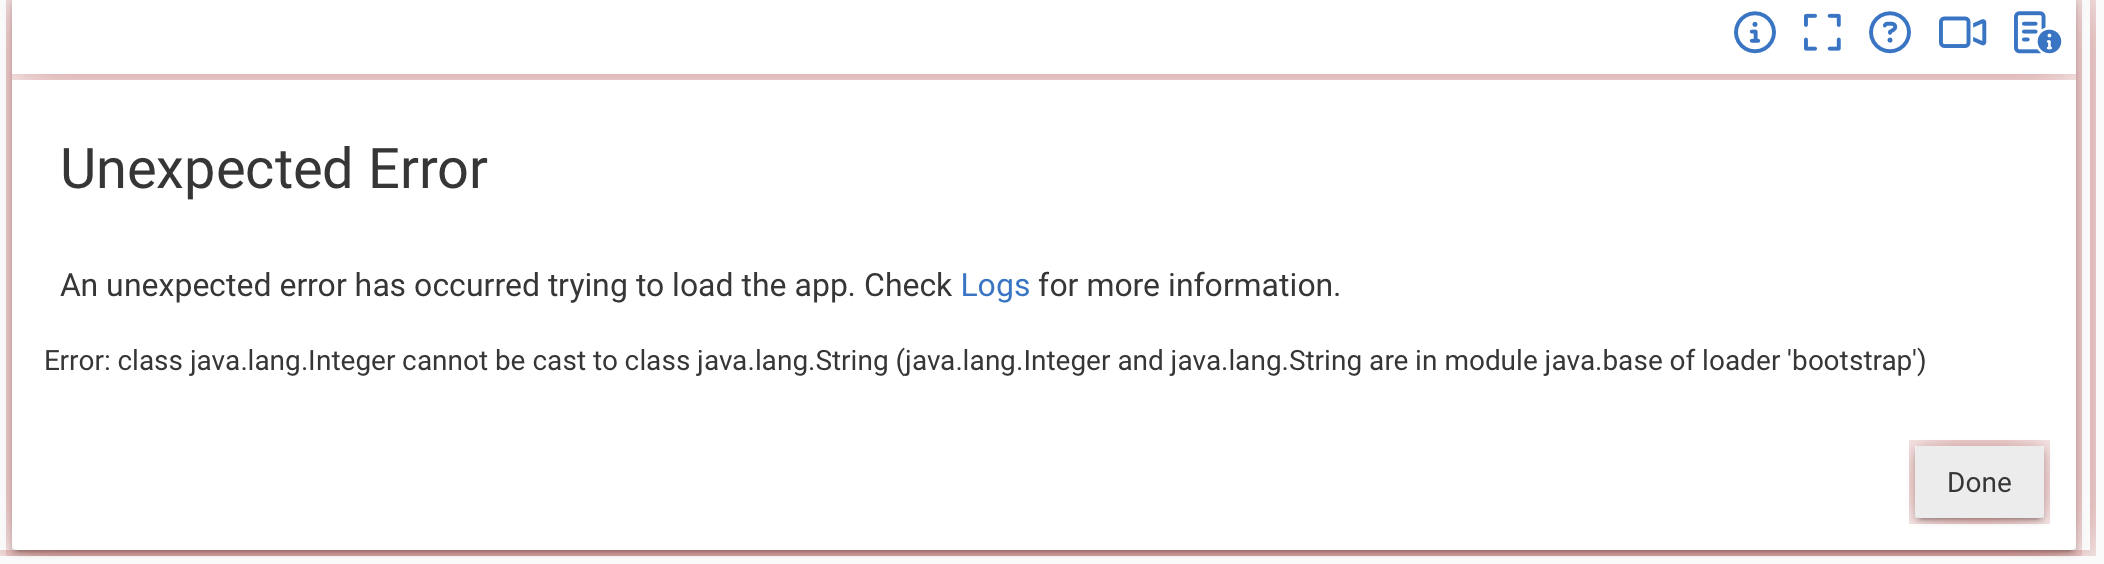Open the app info circle icon

[1754, 33]
